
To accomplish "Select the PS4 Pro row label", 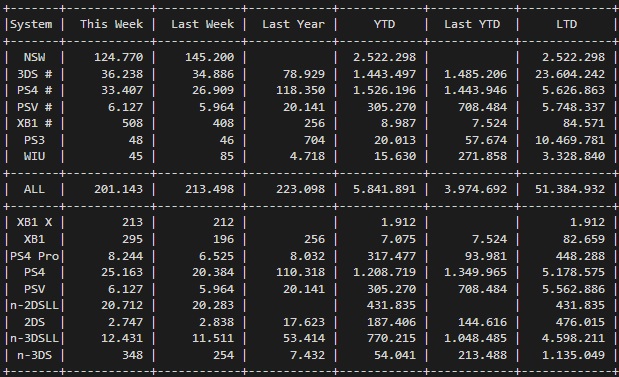I will click(34, 256).
